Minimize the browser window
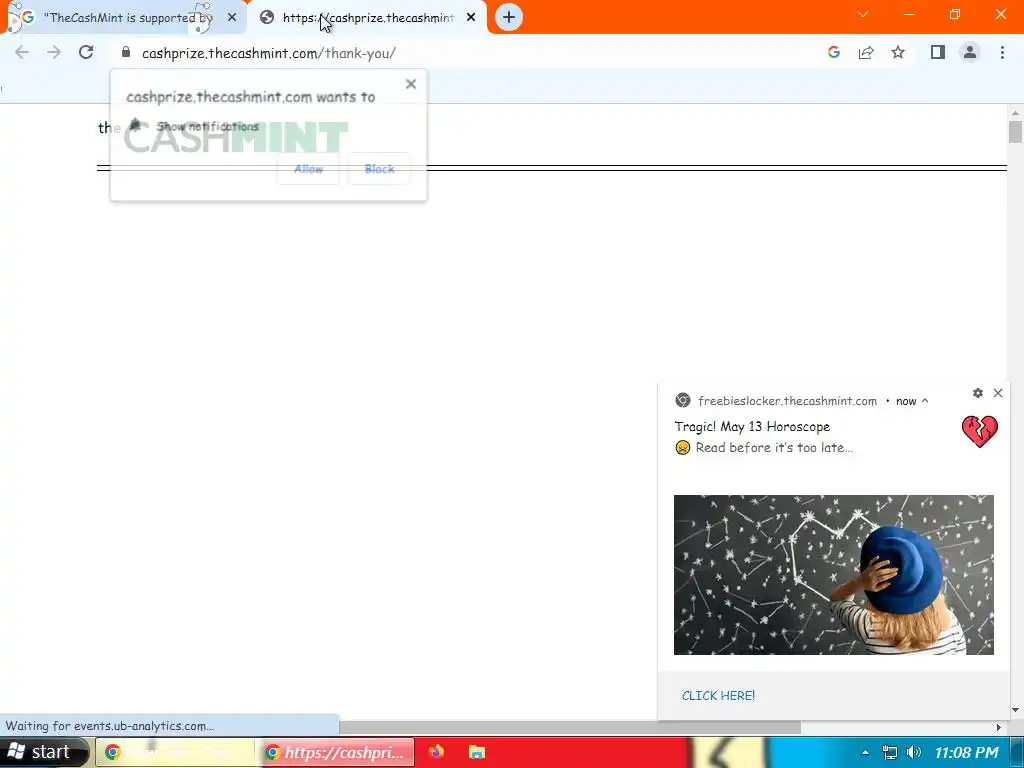 click(908, 14)
